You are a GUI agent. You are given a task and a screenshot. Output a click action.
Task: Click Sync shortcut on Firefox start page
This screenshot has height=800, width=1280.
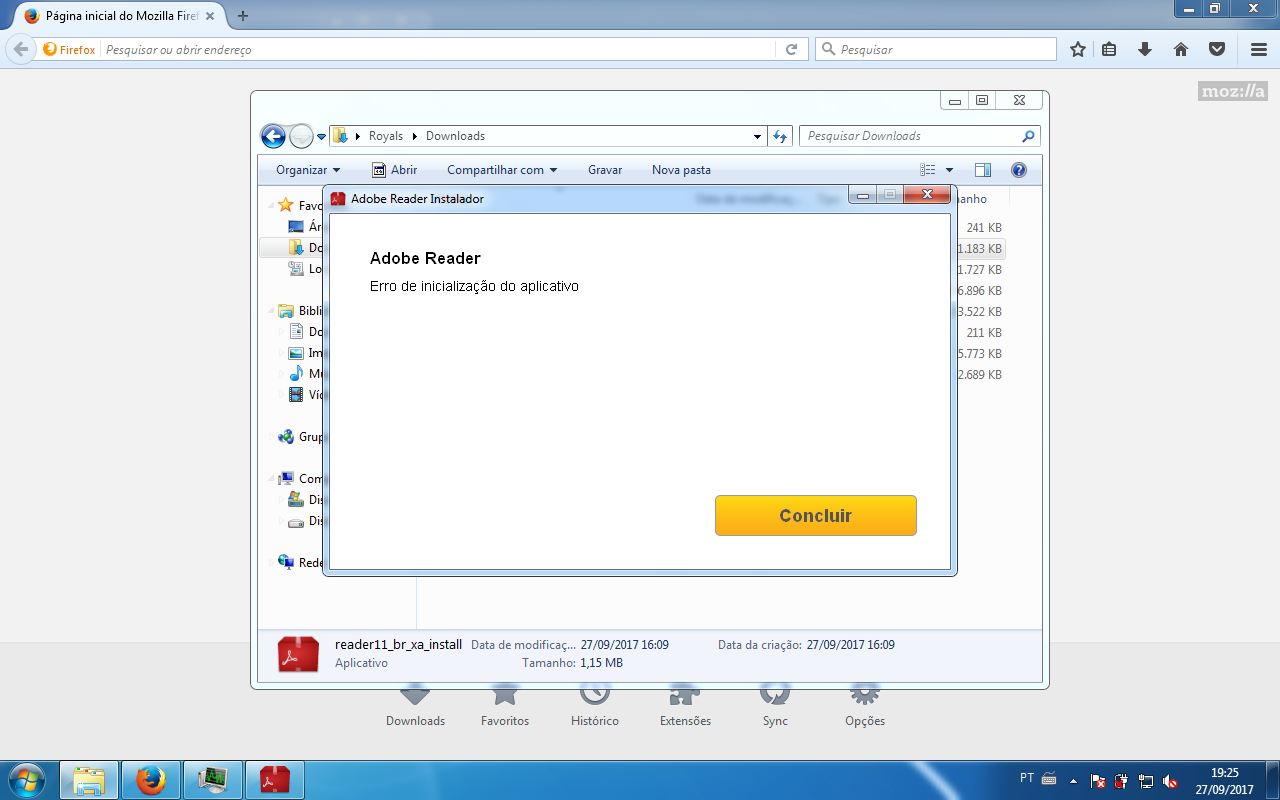[775, 707]
